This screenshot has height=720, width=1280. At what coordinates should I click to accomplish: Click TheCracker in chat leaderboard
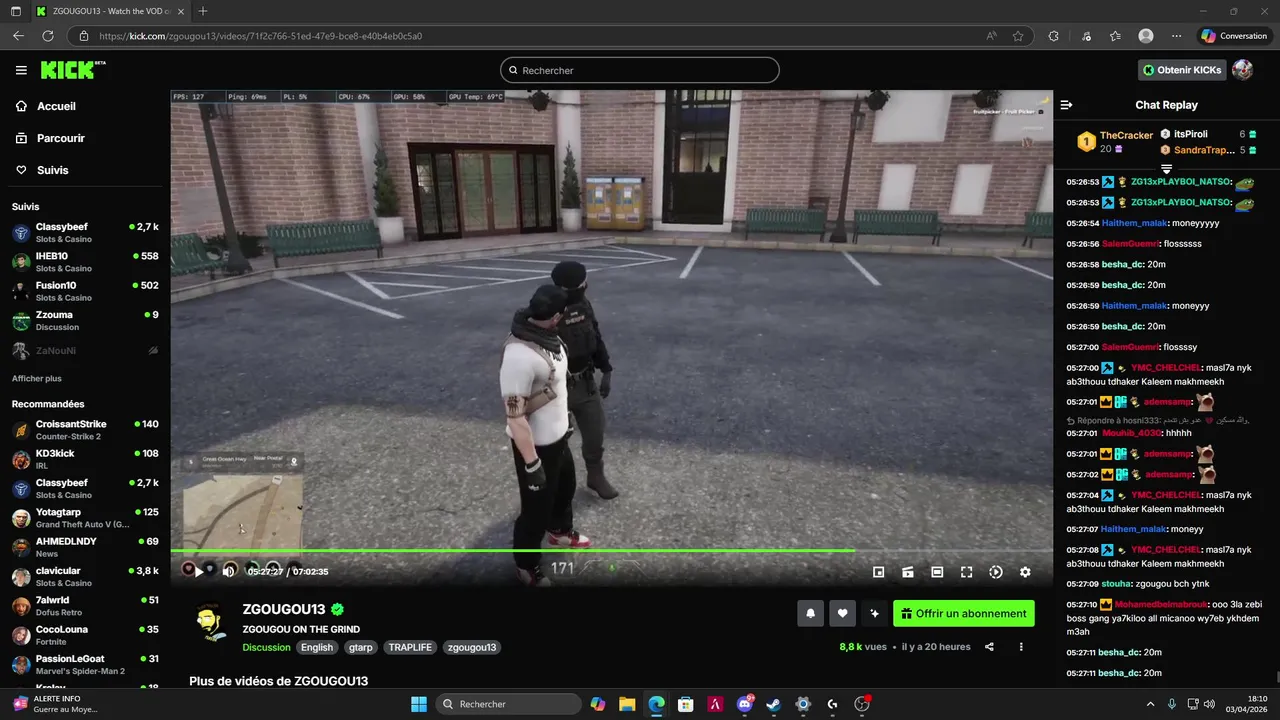click(1126, 135)
